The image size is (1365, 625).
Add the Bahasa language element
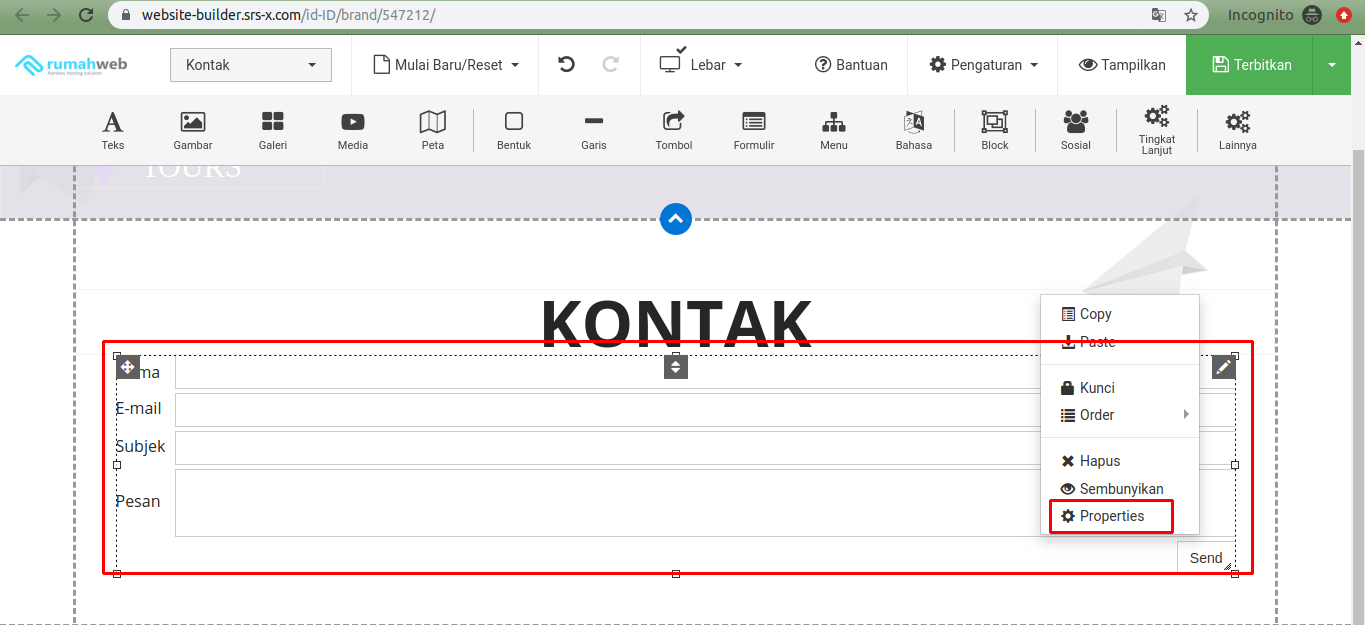914,131
